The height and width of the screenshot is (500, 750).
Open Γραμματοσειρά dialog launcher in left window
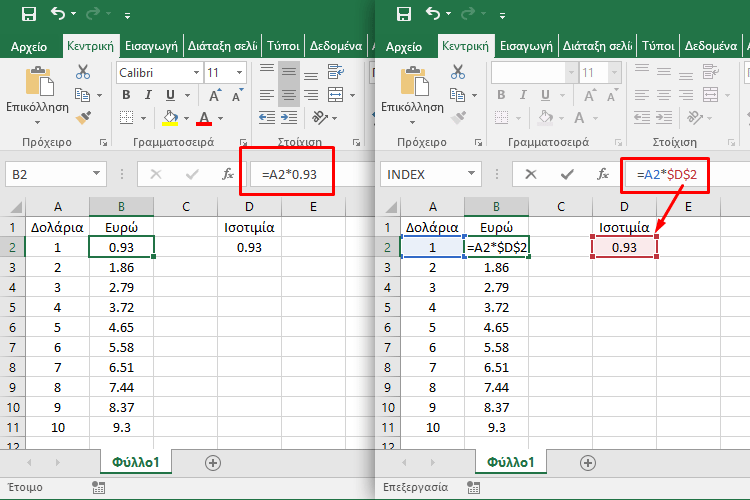[x=243, y=142]
